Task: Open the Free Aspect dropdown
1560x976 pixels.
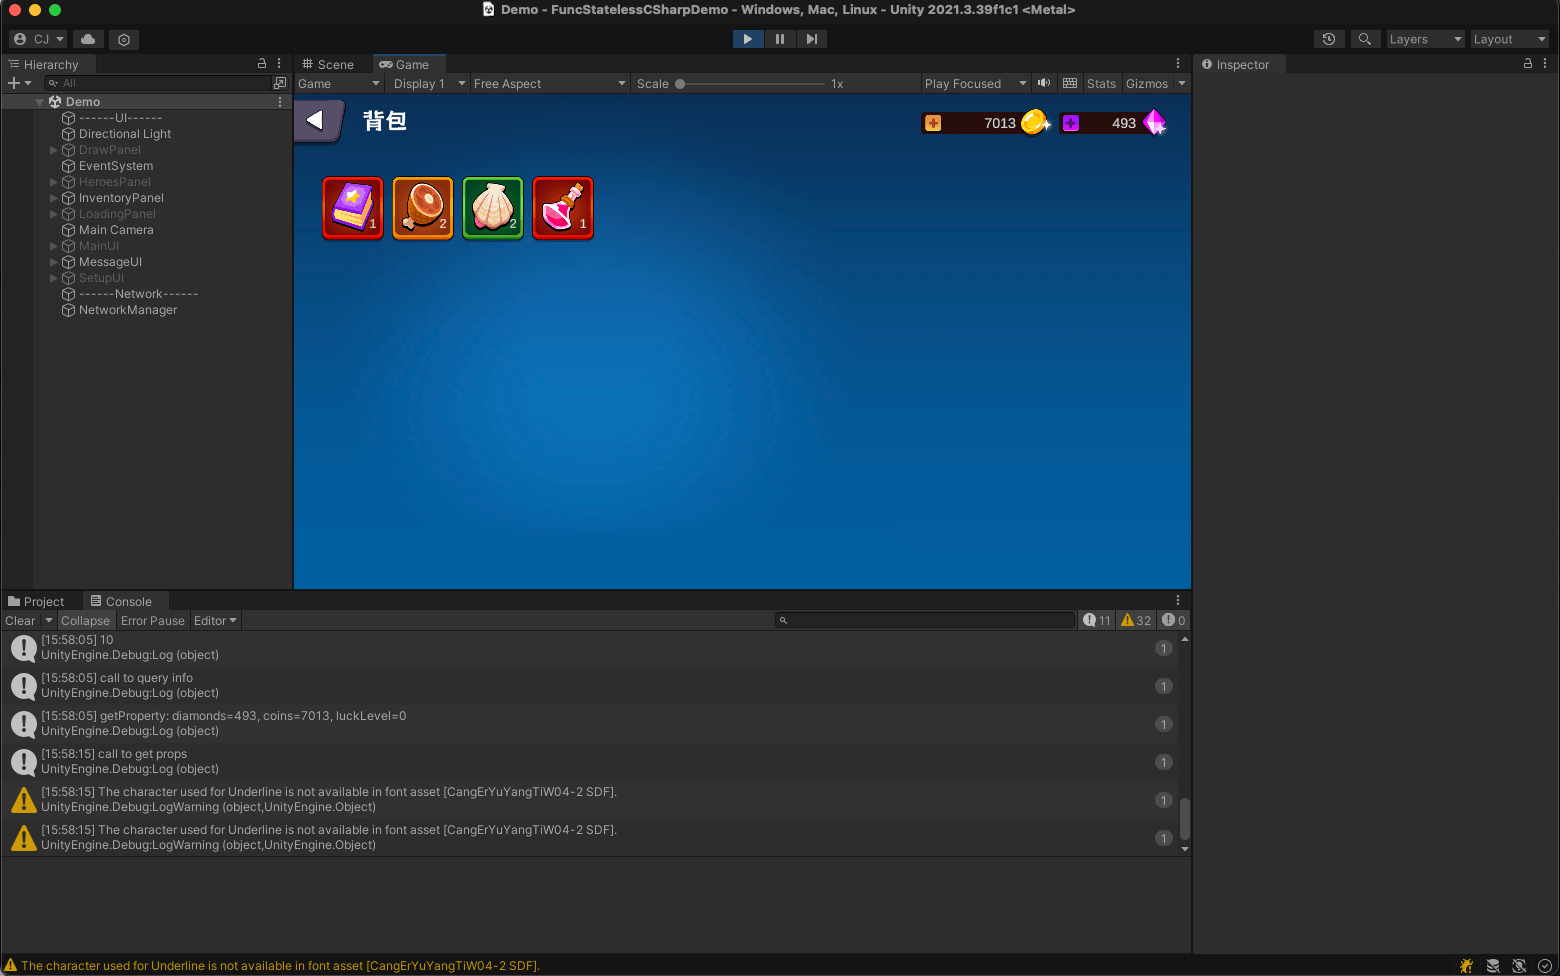Action: (549, 84)
